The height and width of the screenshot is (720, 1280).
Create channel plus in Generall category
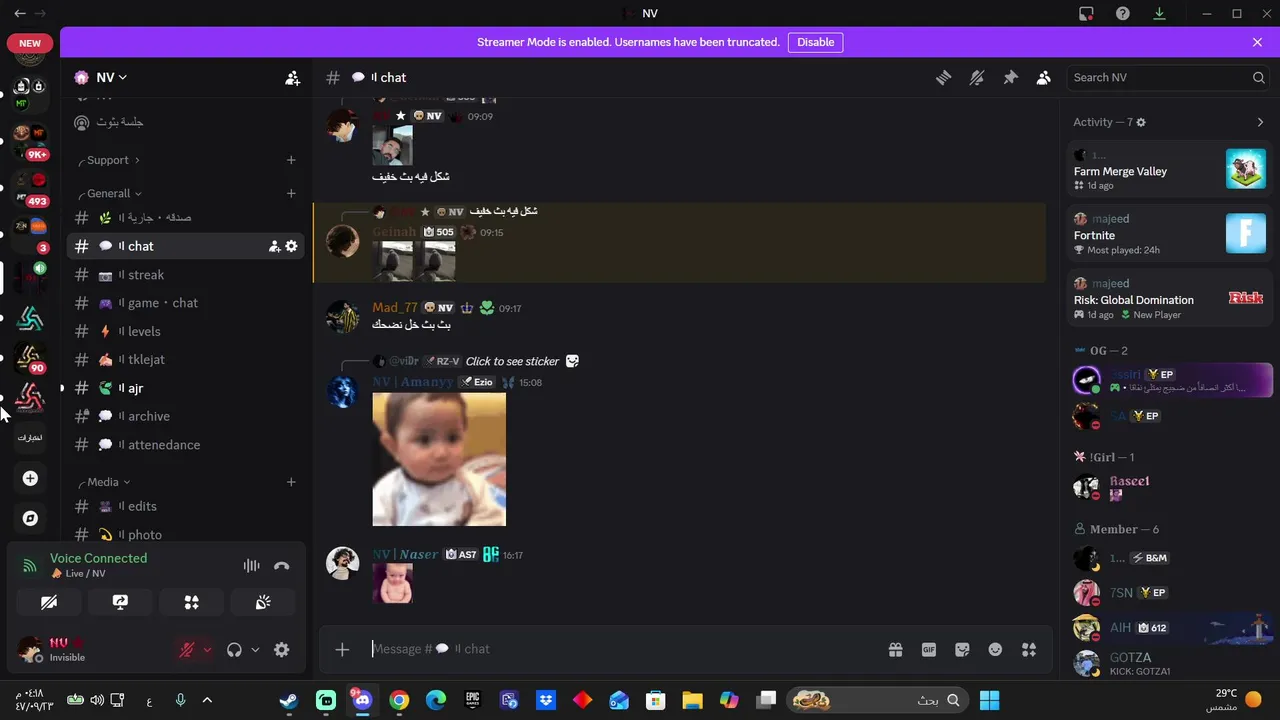coord(291,193)
